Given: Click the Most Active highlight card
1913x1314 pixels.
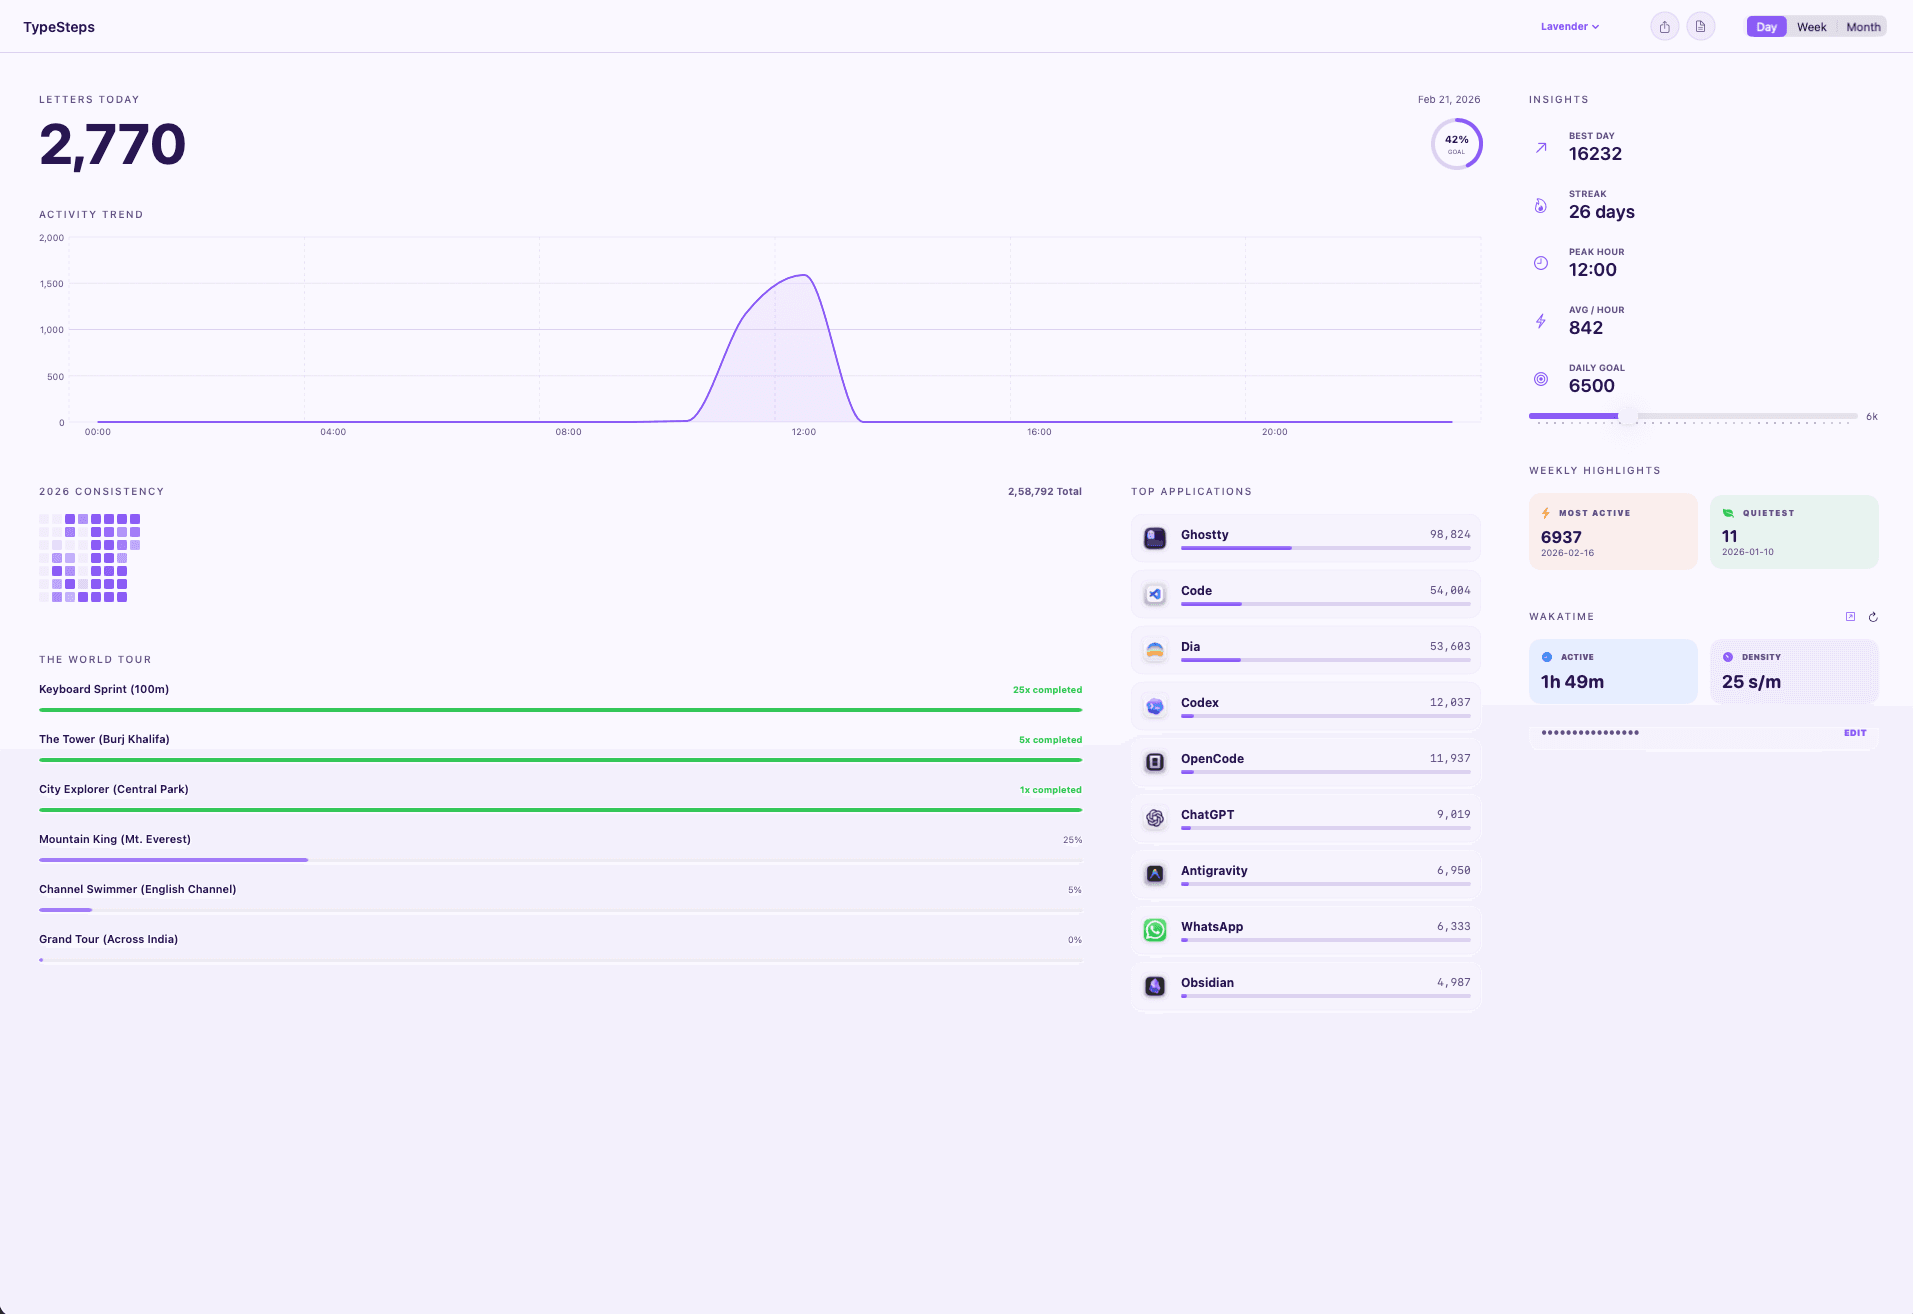Looking at the screenshot, I should (1612, 532).
